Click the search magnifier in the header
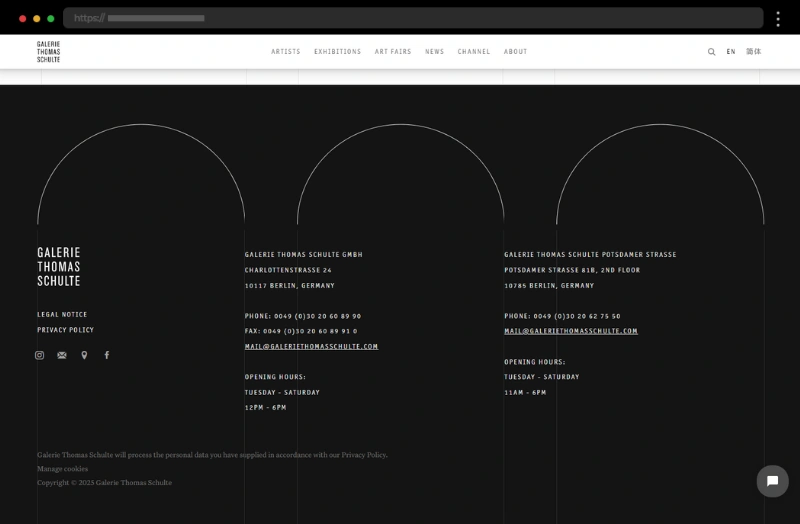This screenshot has width=800, height=524. tap(711, 52)
